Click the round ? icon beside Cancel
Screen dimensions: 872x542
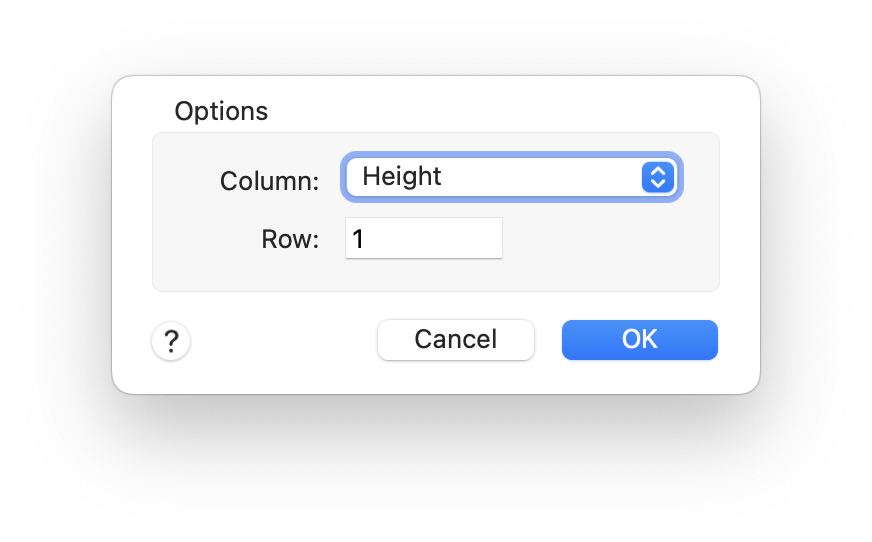171,341
